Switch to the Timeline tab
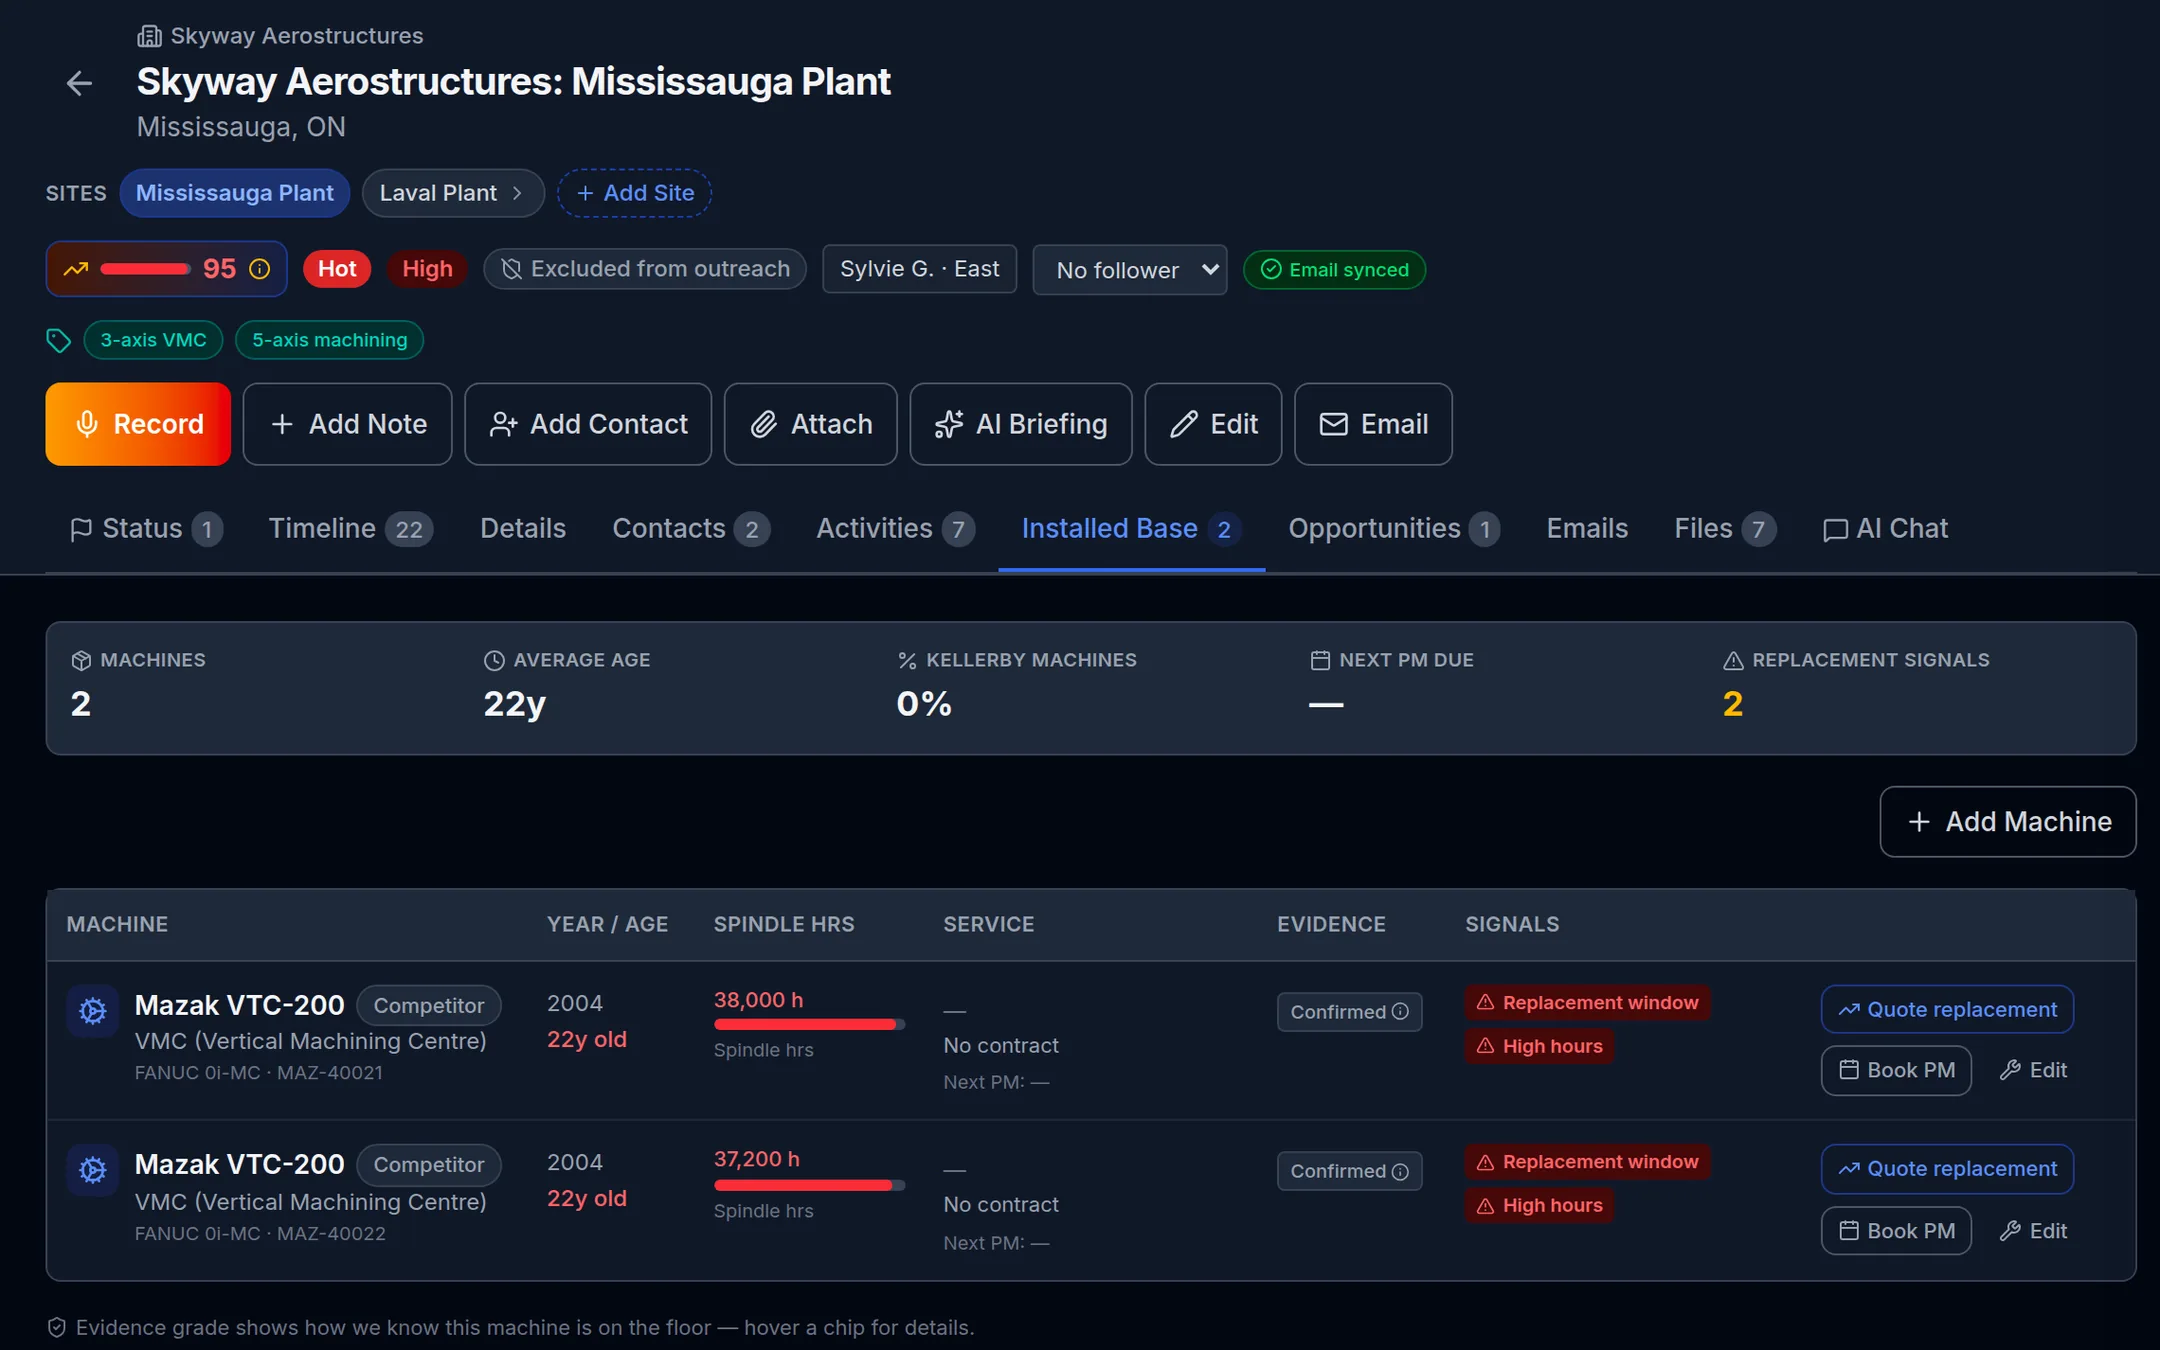 (351, 529)
